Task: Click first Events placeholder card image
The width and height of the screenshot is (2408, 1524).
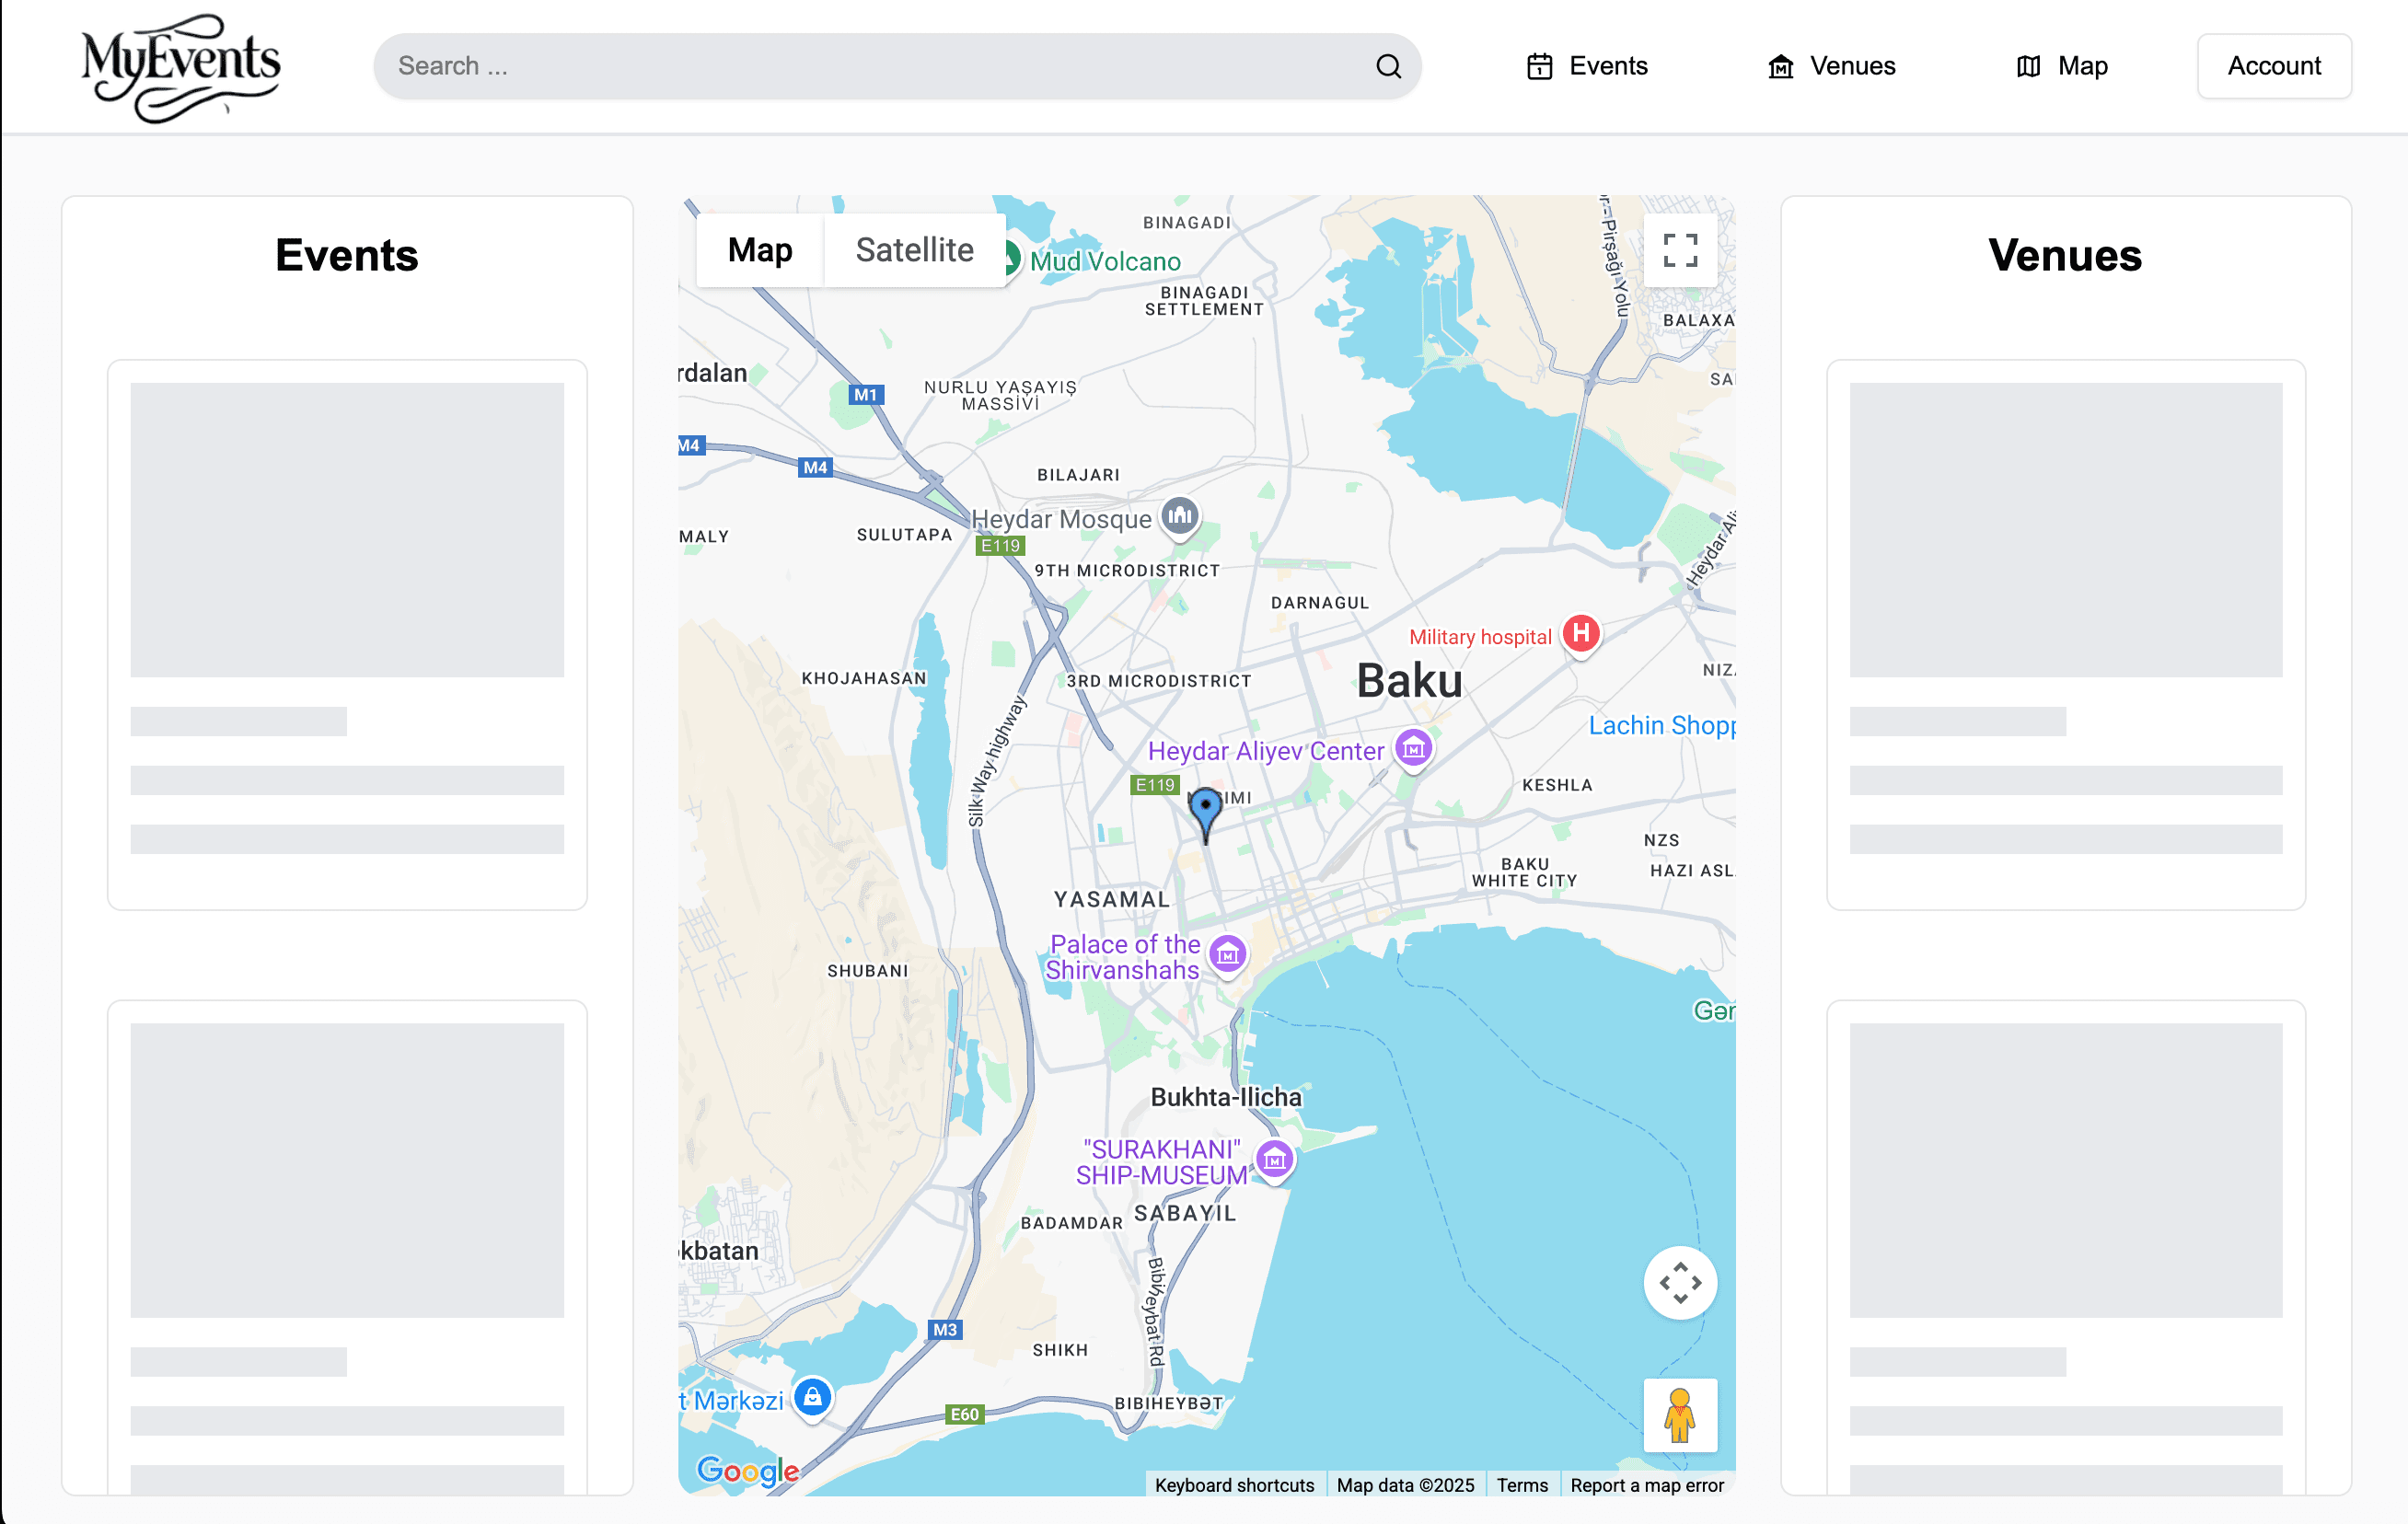Action: (347, 530)
